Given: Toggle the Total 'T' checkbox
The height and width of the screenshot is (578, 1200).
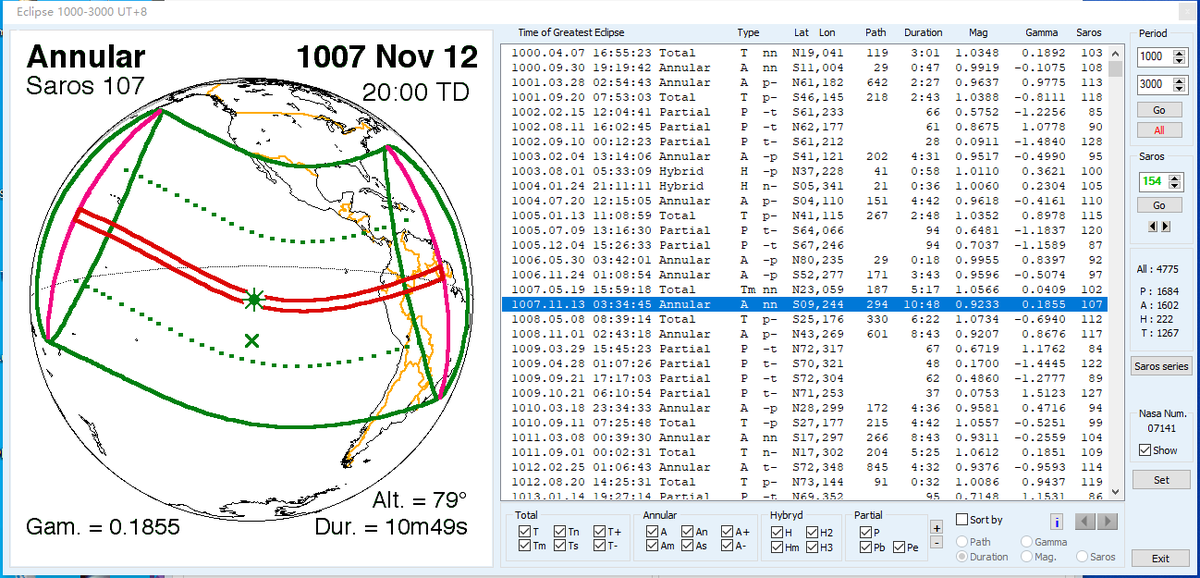Looking at the screenshot, I should (x=525, y=532).
